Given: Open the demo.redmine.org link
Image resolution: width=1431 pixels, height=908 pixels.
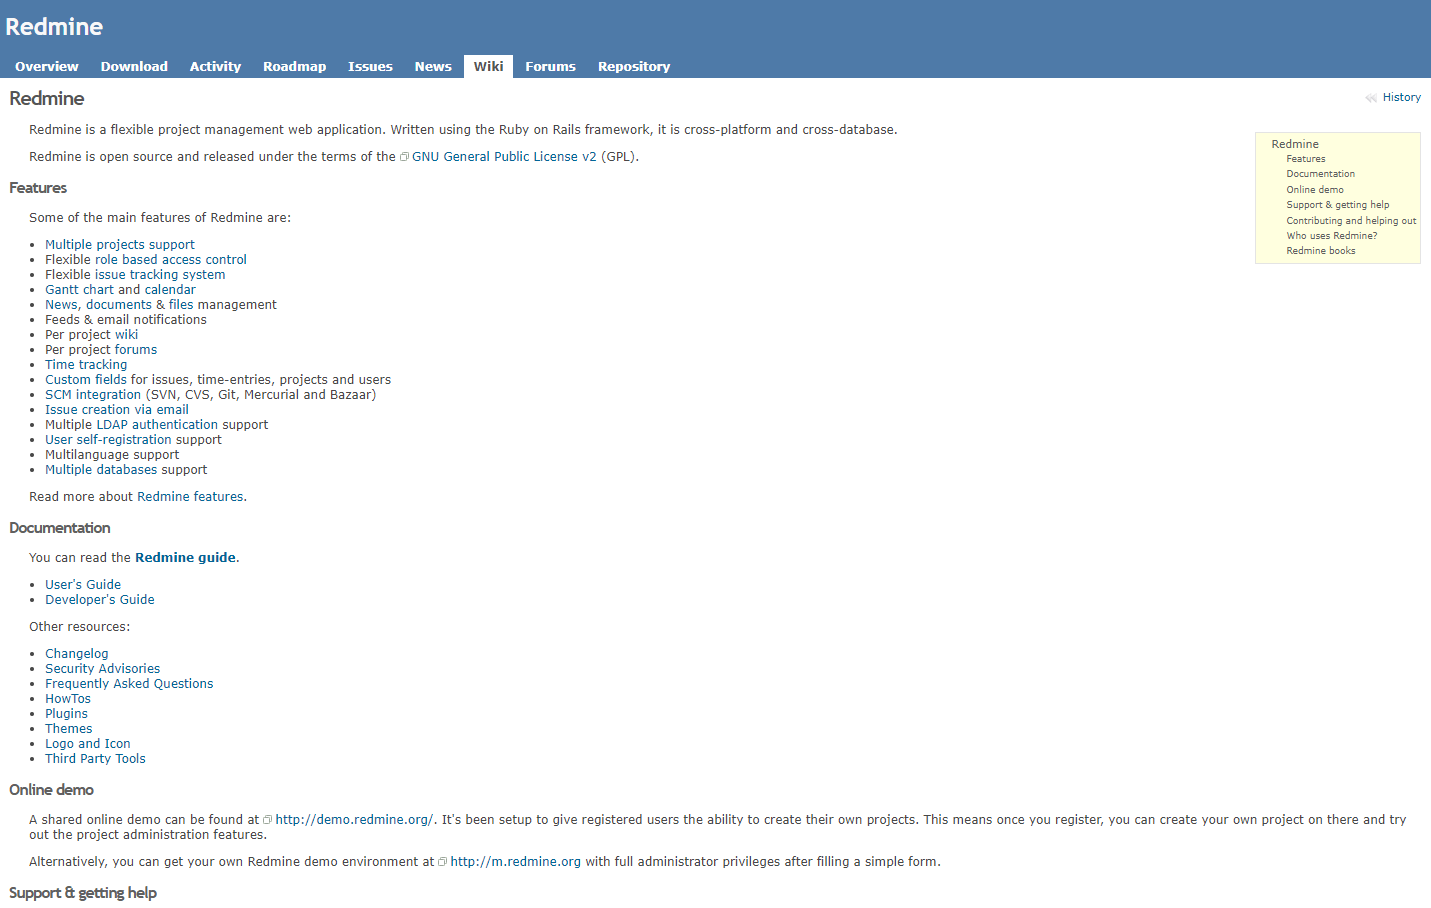Looking at the screenshot, I should [x=355, y=820].
